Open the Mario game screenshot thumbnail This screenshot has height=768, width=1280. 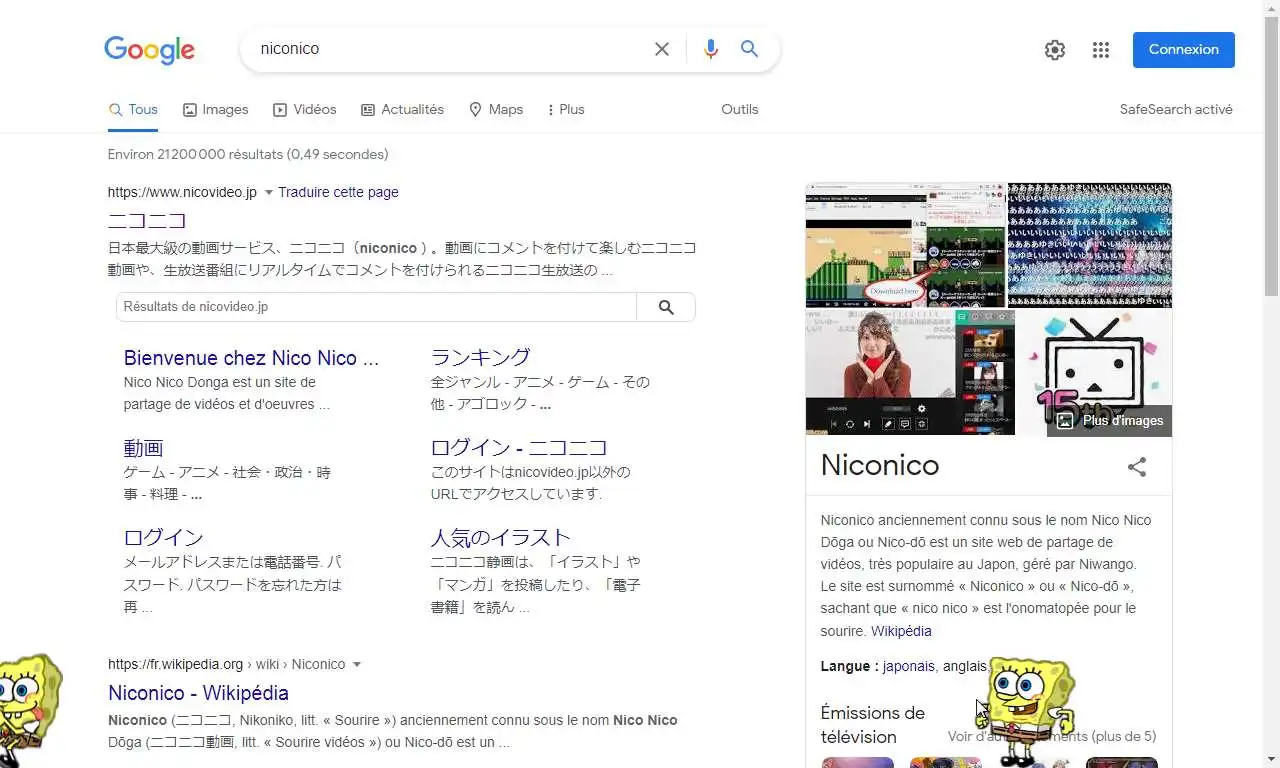coord(905,245)
